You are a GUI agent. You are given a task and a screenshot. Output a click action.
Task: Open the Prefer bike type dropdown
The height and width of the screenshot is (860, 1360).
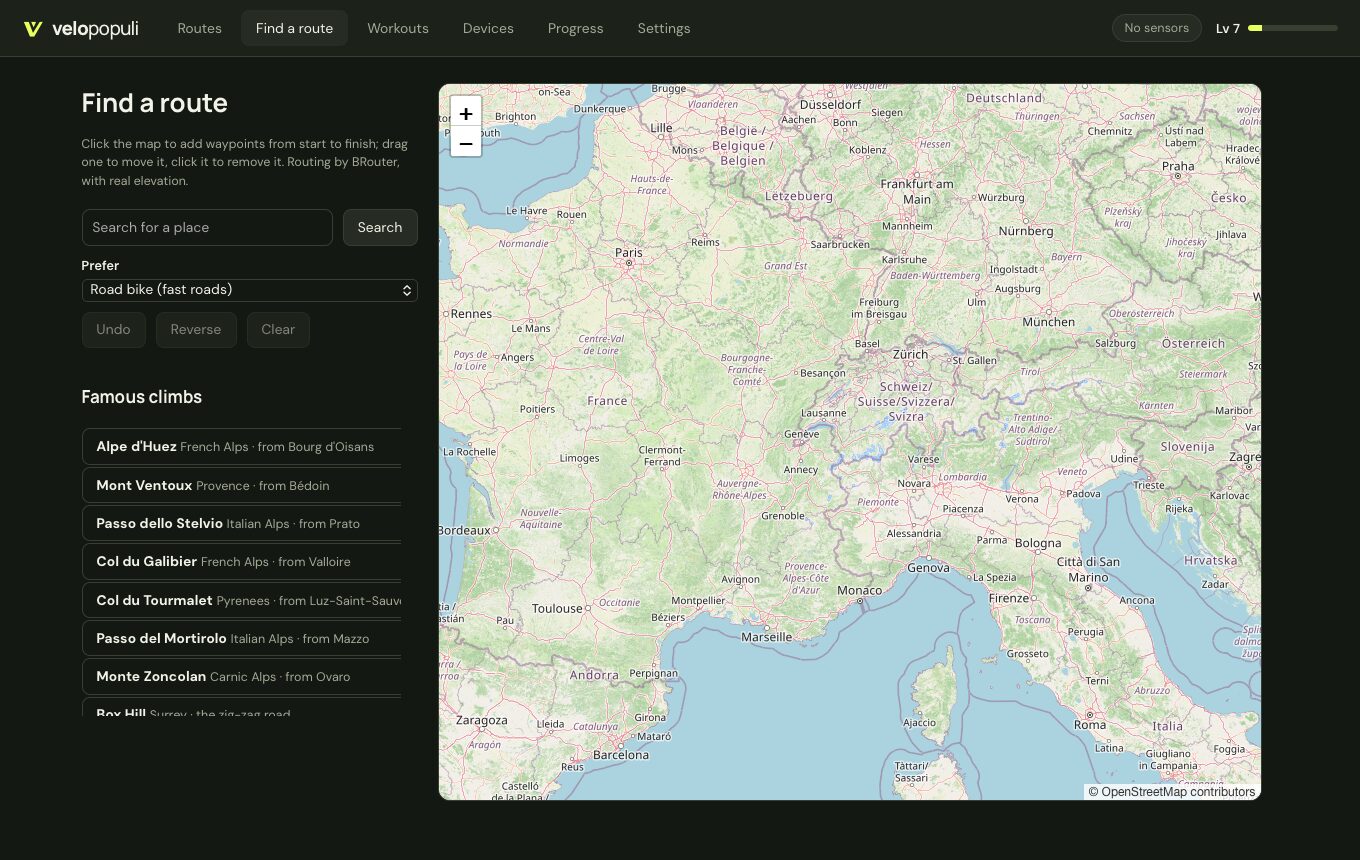249,290
